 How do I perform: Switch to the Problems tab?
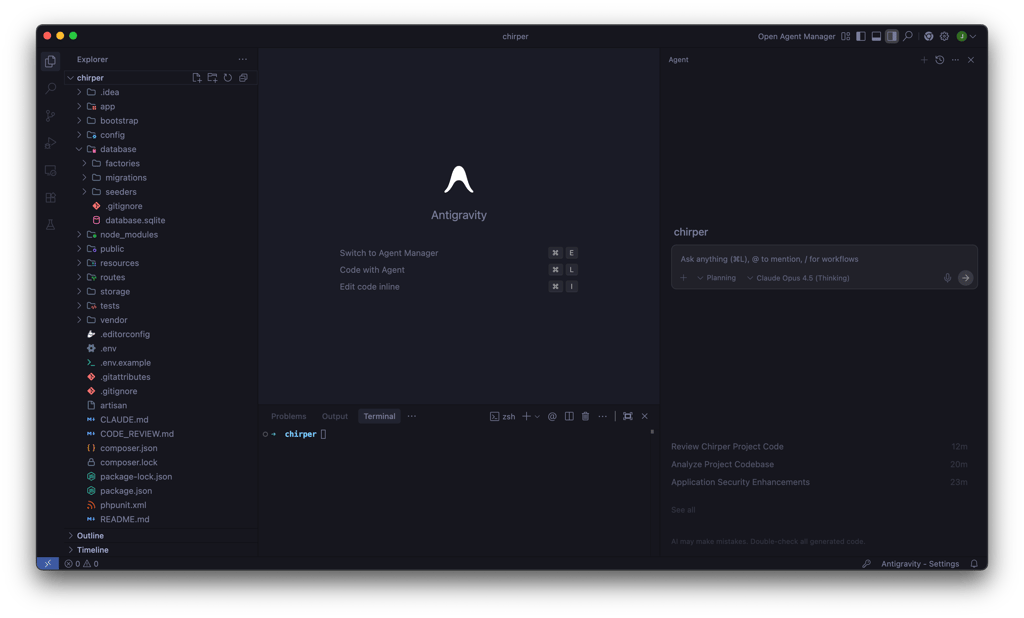(x=289, y=416)
